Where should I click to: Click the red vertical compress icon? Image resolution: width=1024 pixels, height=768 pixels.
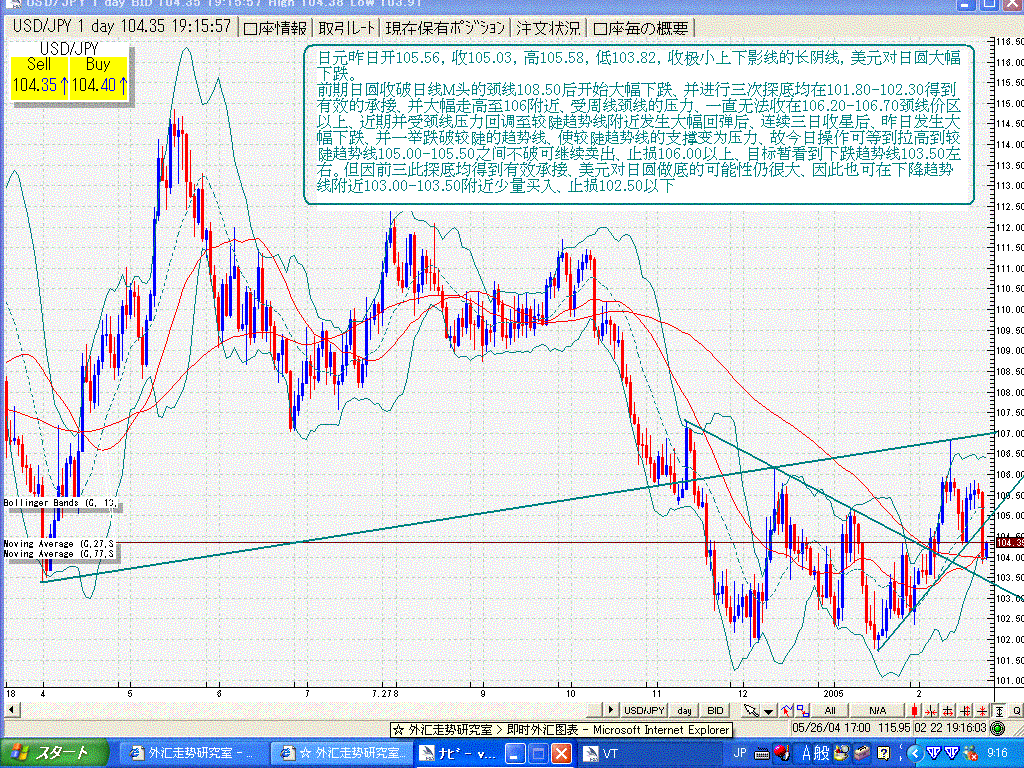pos(982,711)
